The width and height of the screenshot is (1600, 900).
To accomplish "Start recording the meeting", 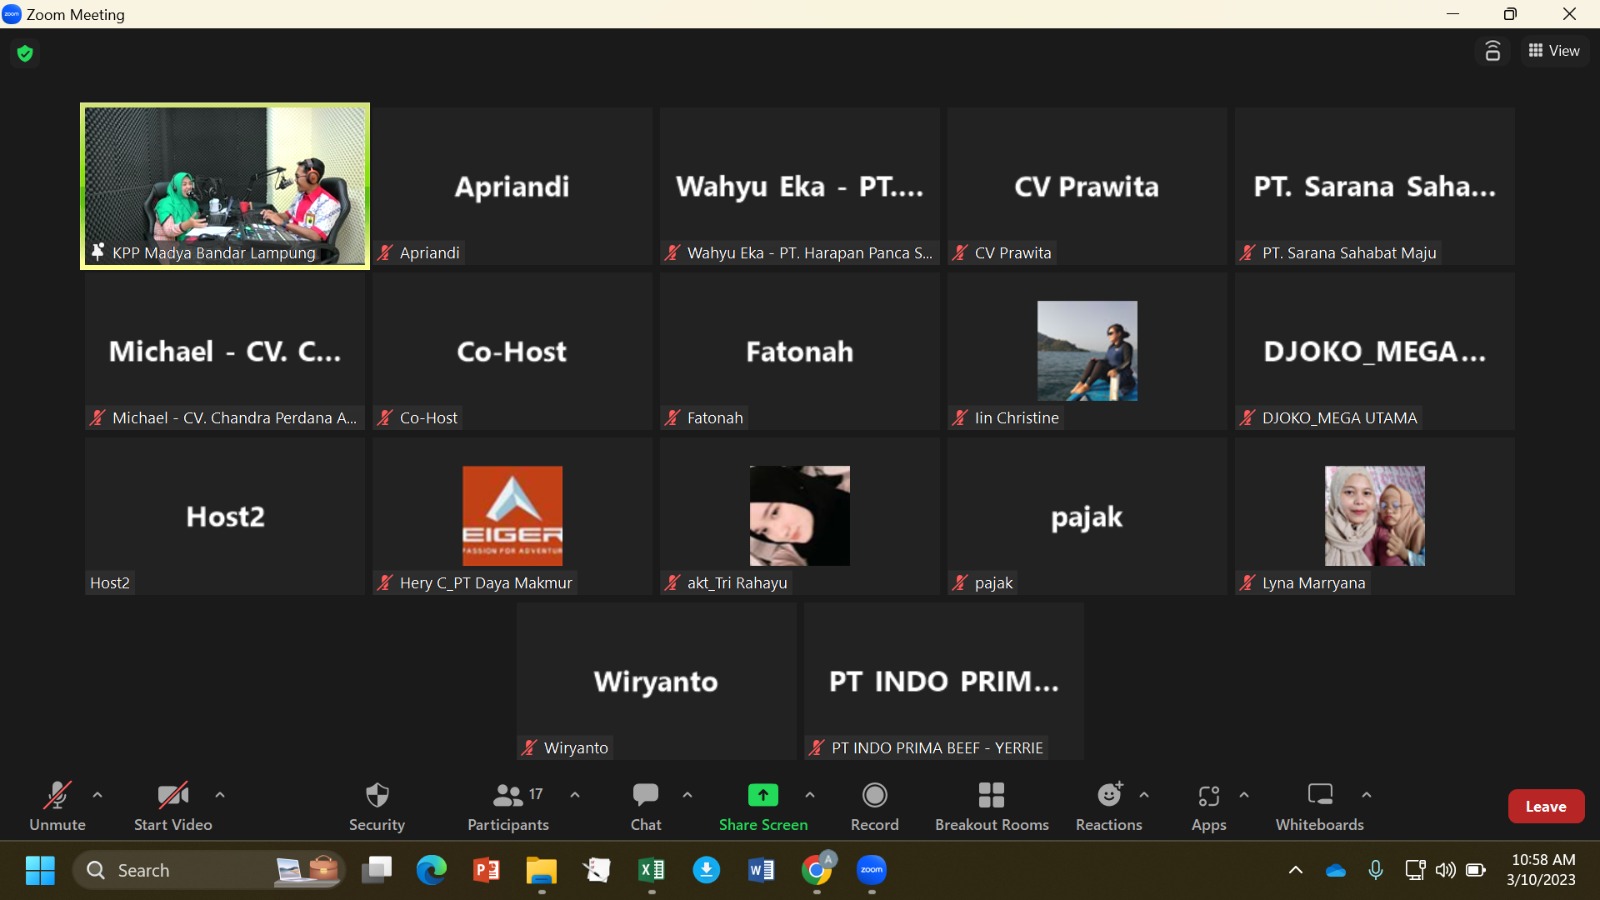I will coord(875,806).
